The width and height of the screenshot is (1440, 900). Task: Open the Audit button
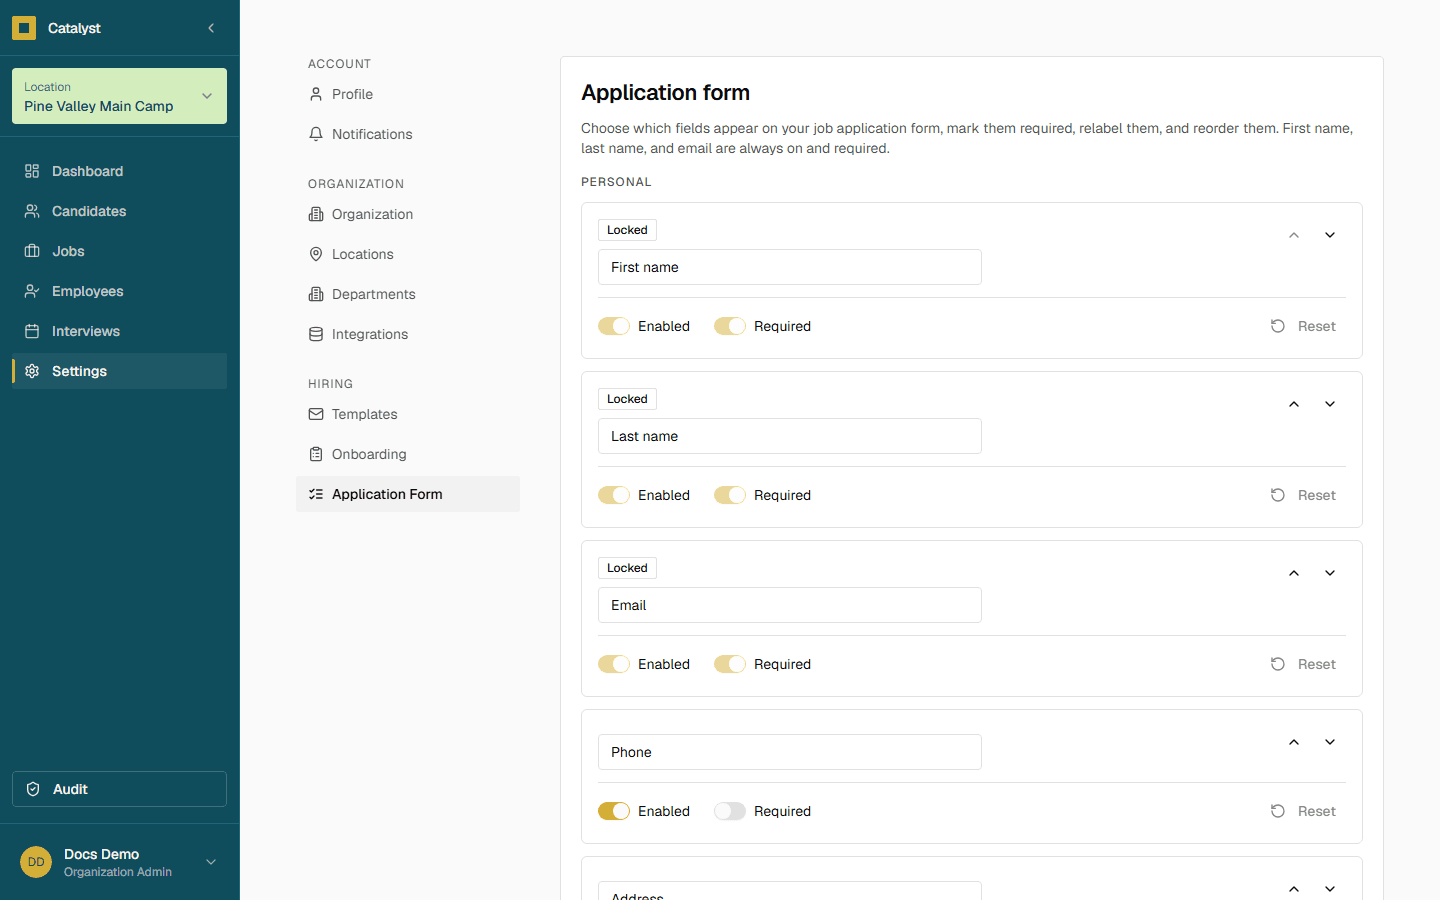coord(119,789)
